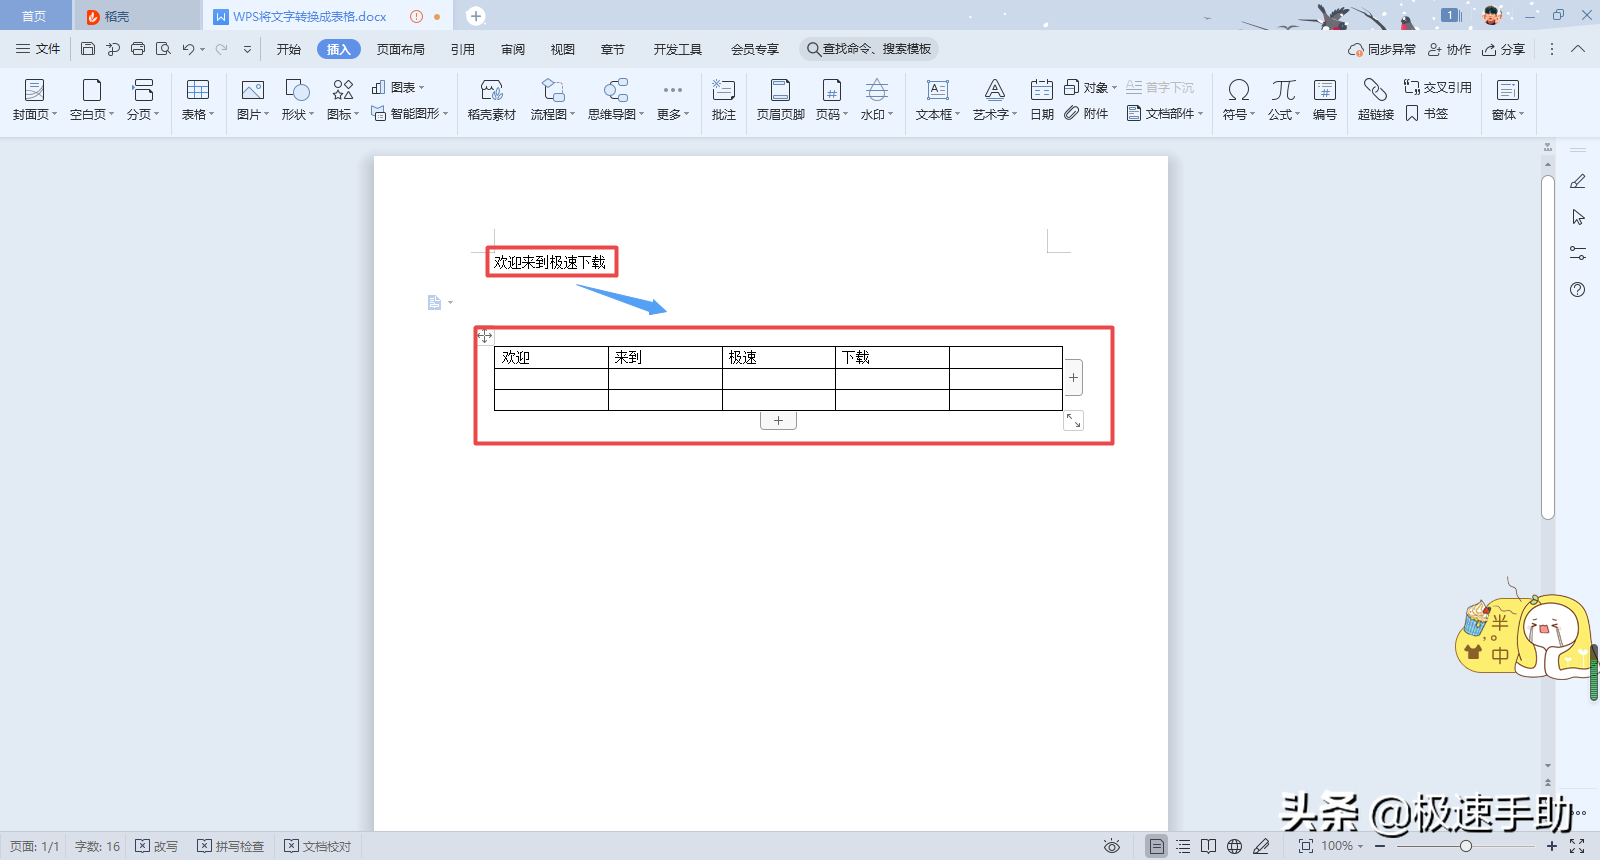Insert the date with 日期
The image size is (1600, 860).
point(1042,100)
